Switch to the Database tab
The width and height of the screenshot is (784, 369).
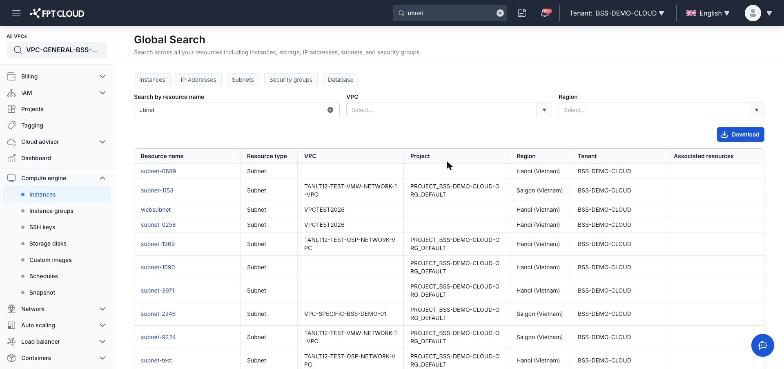coord(340,80)
